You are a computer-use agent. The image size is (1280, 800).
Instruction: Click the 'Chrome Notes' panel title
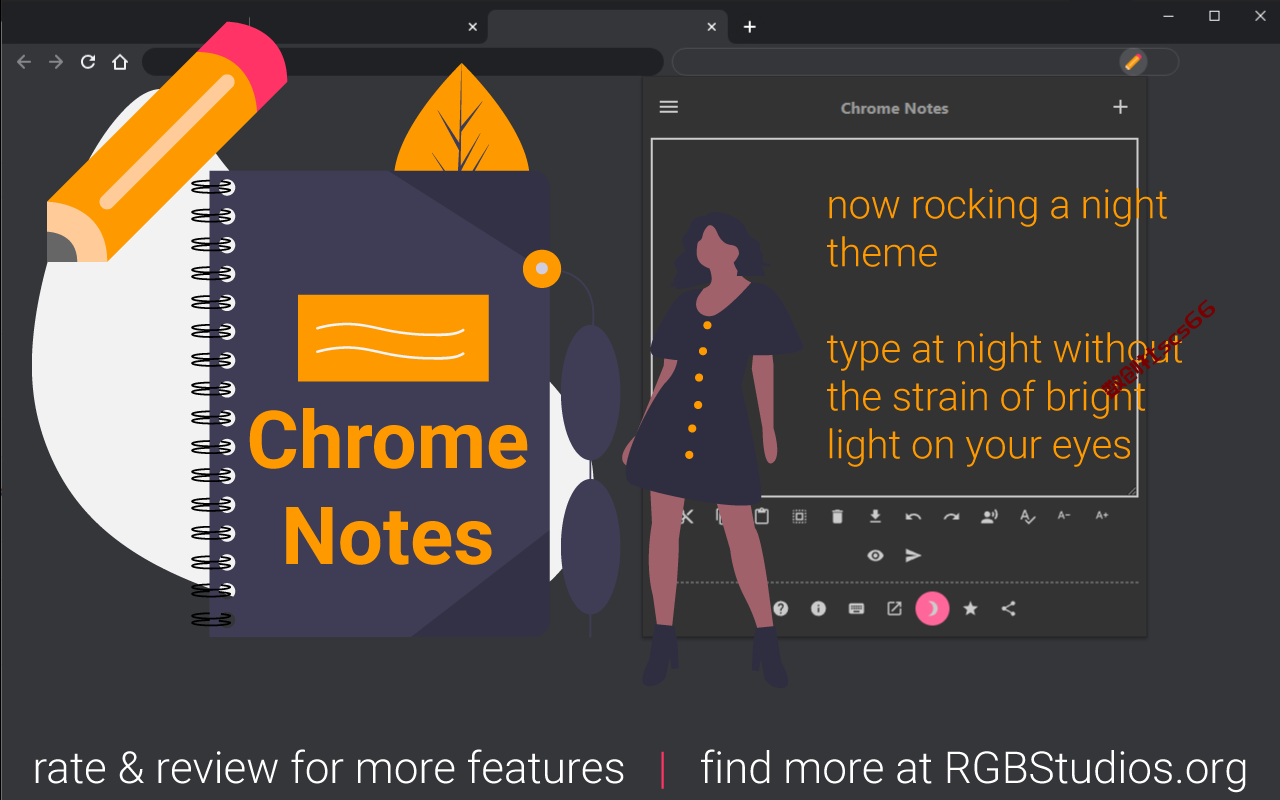(x=894, y=108)
